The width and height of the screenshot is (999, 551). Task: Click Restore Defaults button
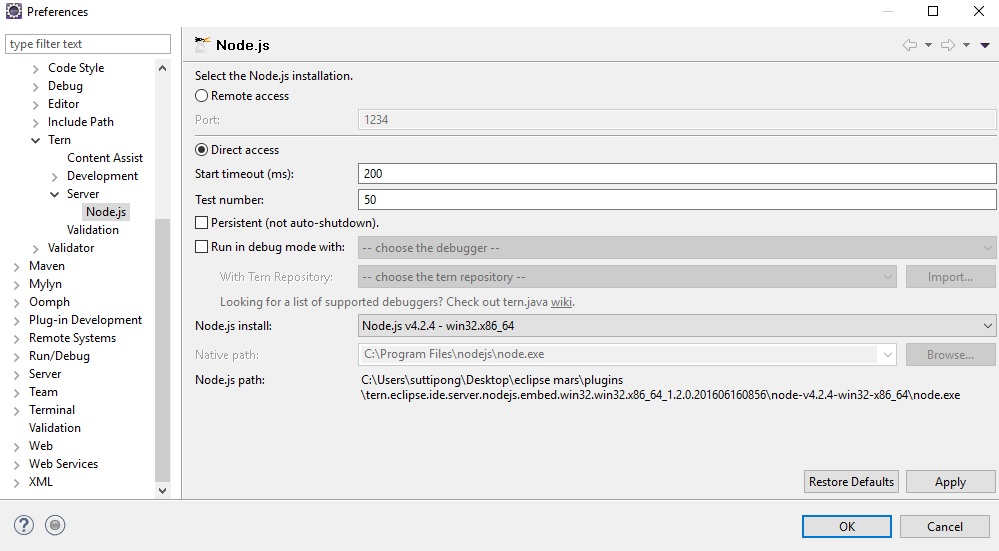pos(851,482)
